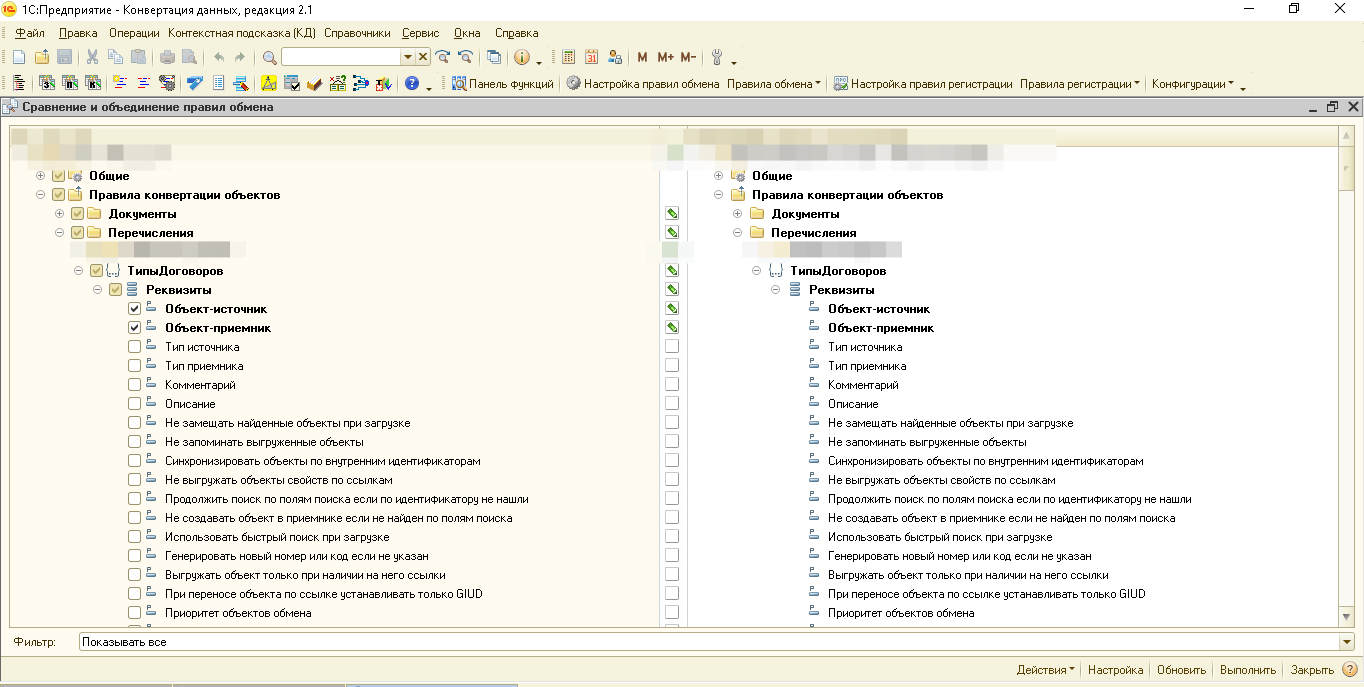The image size is (1364, 687).
Task: Open the windows list icon
Action: click(494, 57)
